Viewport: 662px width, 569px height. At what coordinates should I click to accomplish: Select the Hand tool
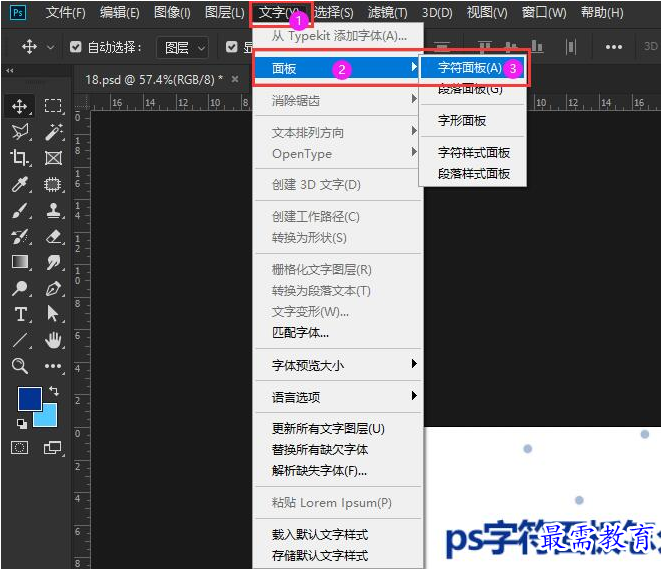[53, 340]
